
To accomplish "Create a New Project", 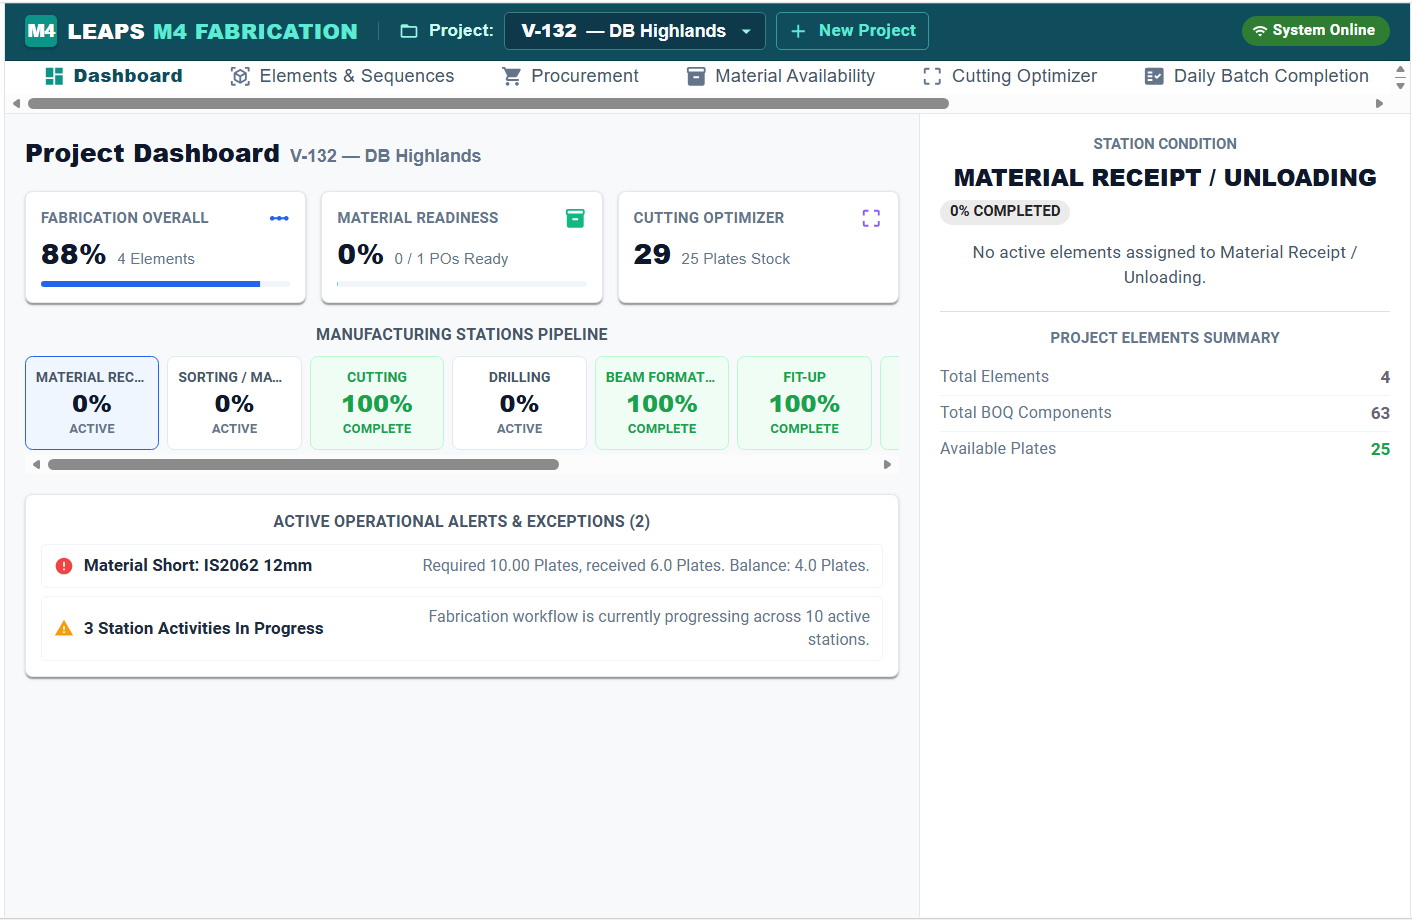I will click(x=852, y=31).
